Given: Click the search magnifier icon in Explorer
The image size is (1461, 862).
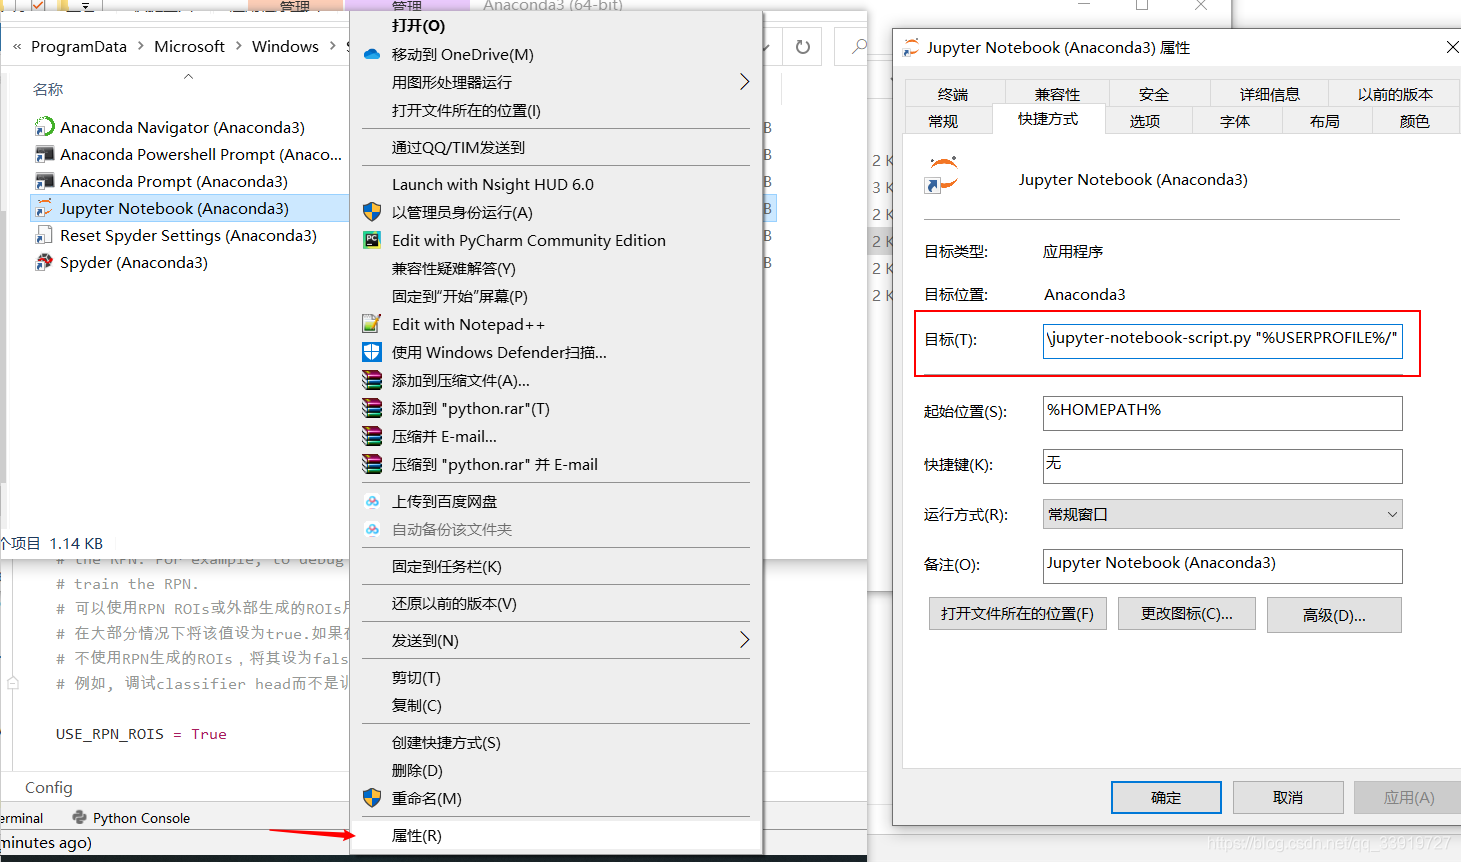Looking at the screenshot, I should [859, 46].
